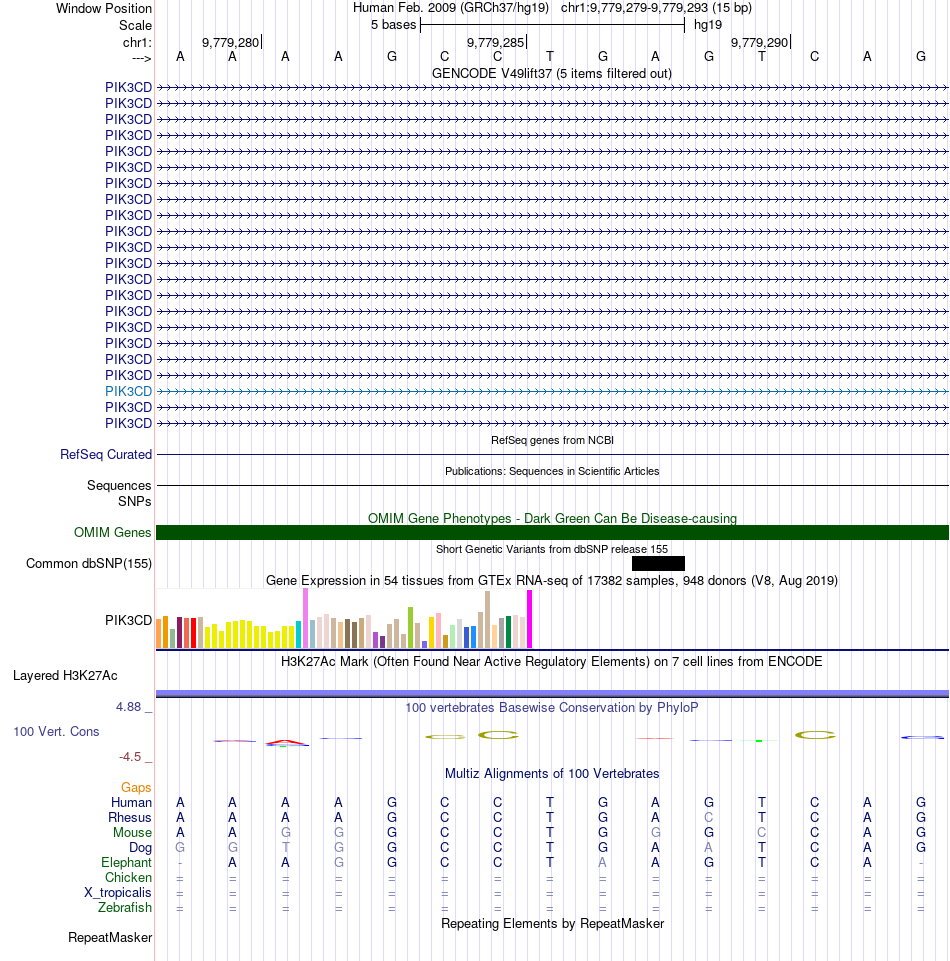Select the RepeatMasker track label
Image resolution: width=950 pixels, height=961 pixels.
110,937
